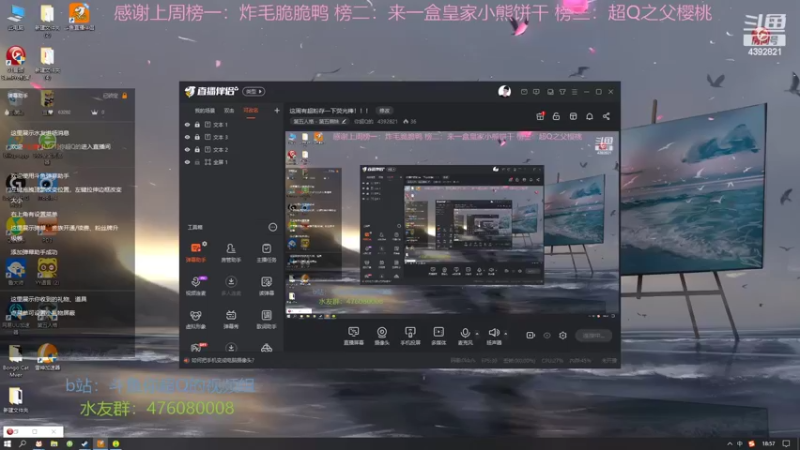800x450 pixels.
Task: Open the toolbox more options circle
Action: pos(272,227)
